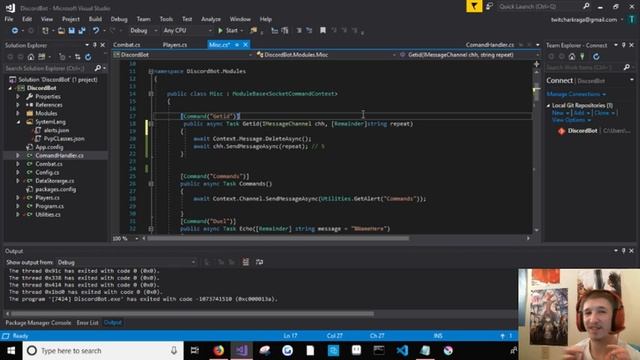The image size is (640, 360).
Task: Open the Analyze menu
Action: (211, 19)
